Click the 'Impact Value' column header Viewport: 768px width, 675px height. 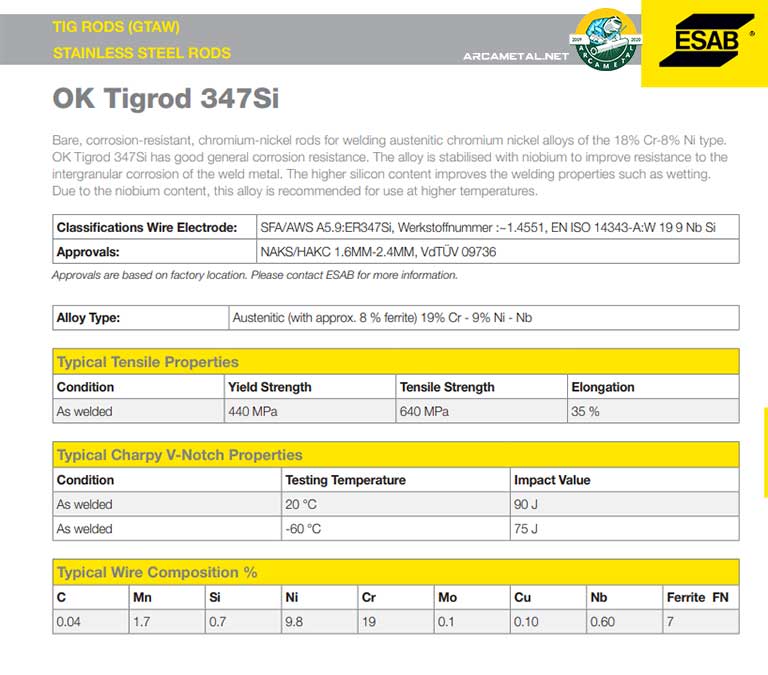pos(552,480)
